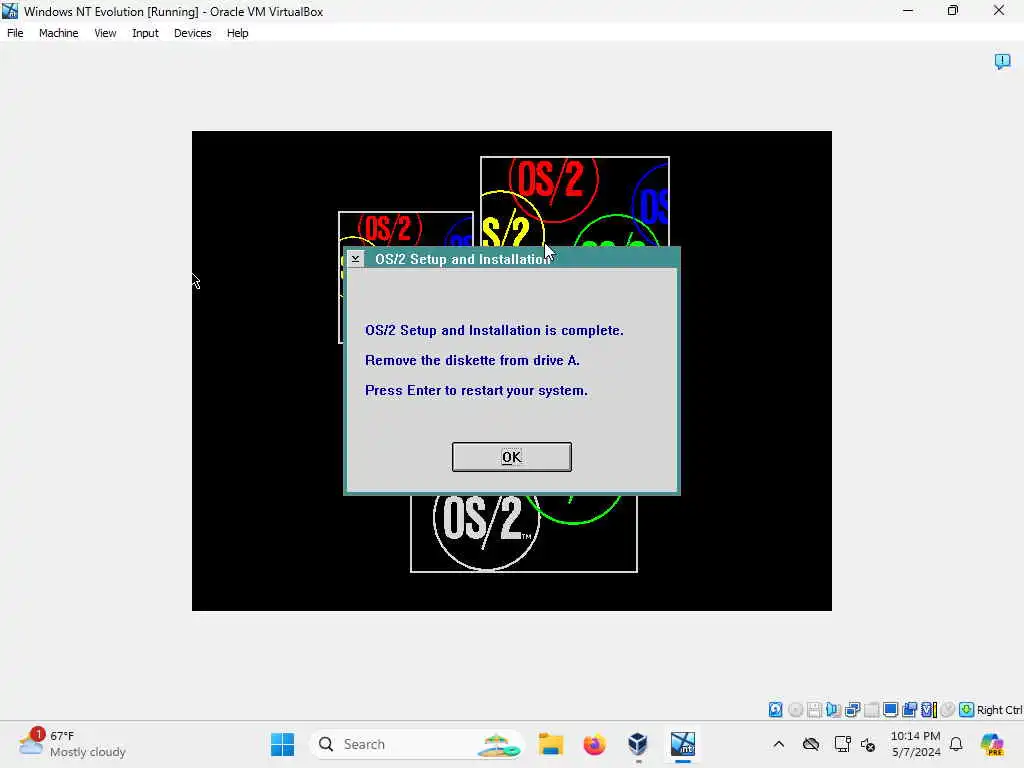Open the Machine menu

tap(58, 33)
